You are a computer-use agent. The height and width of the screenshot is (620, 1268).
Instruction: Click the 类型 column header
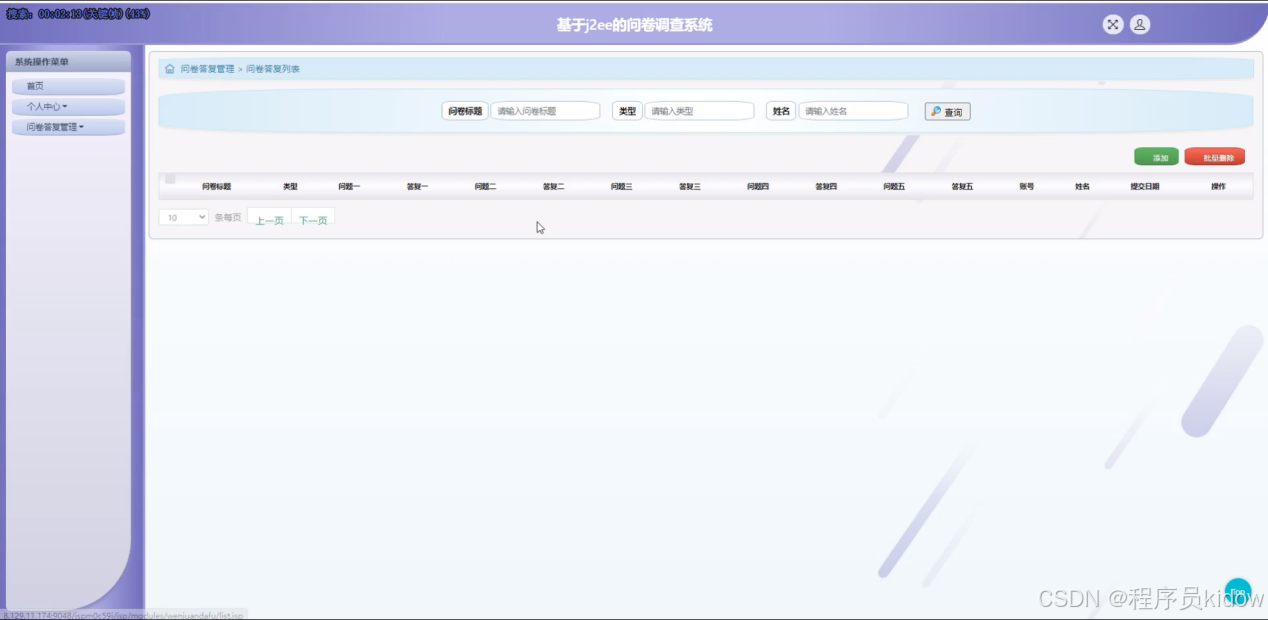290,187
